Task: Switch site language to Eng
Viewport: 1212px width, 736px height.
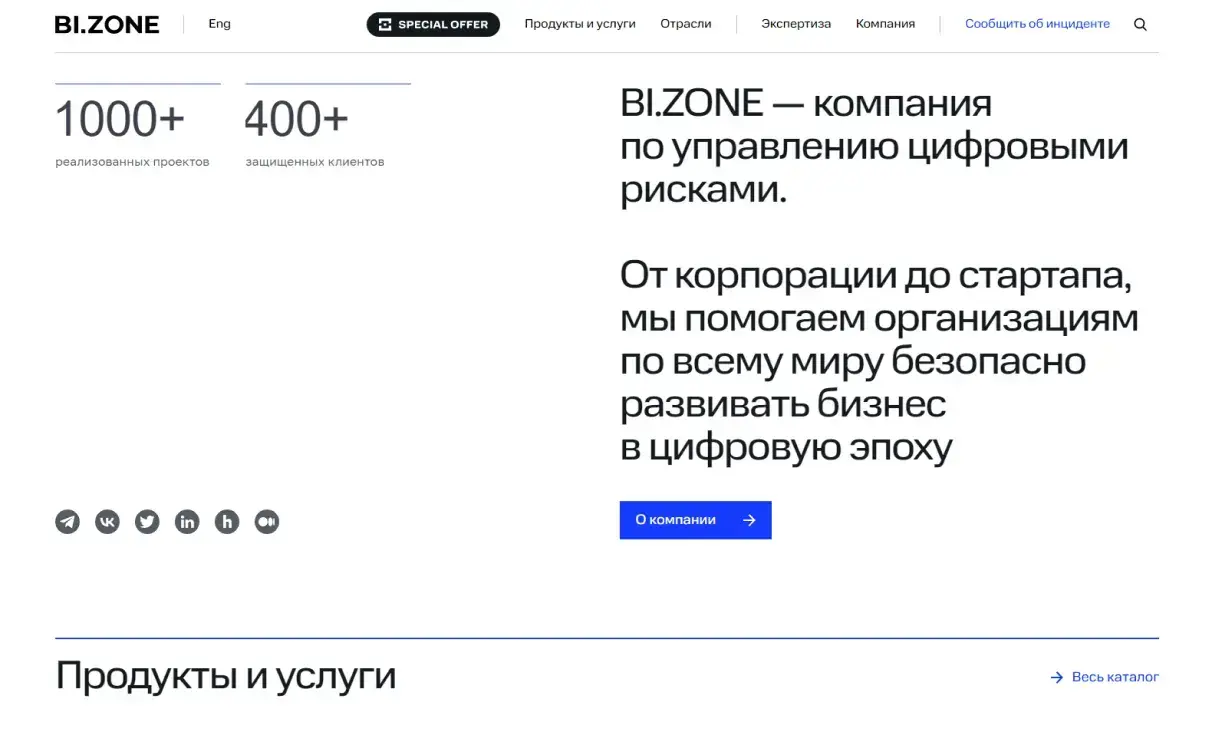Action: [x=219, y=24]
